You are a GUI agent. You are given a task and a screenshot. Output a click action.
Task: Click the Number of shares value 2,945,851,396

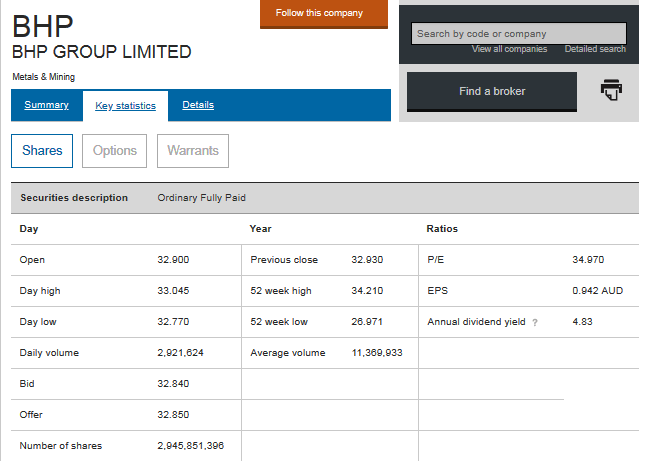click(x=191, y=446)
